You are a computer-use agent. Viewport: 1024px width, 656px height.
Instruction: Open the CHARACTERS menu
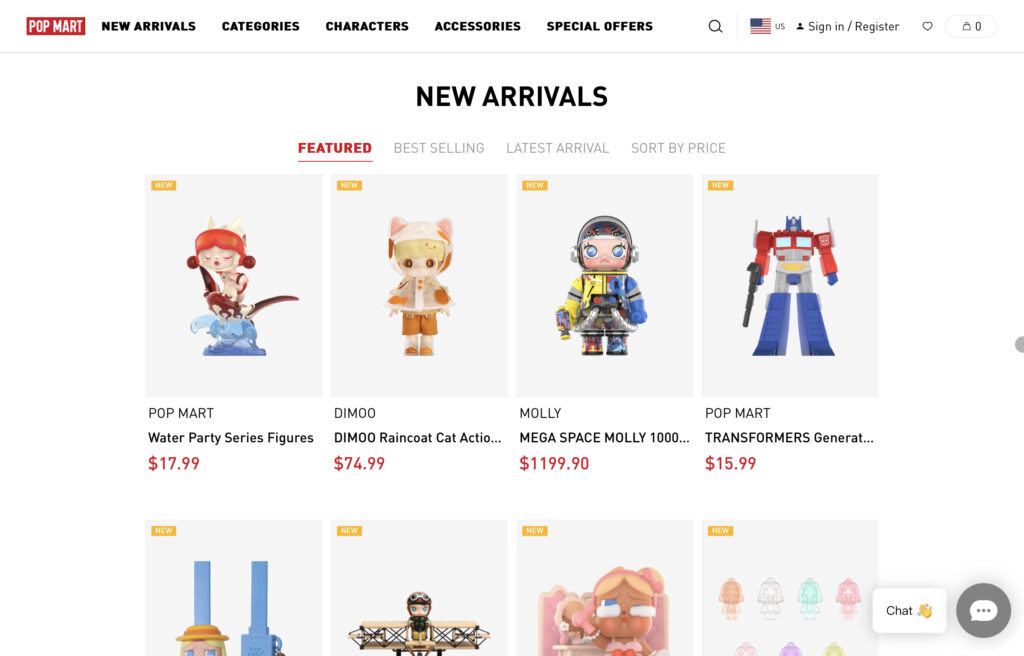[x=367, y=26]
